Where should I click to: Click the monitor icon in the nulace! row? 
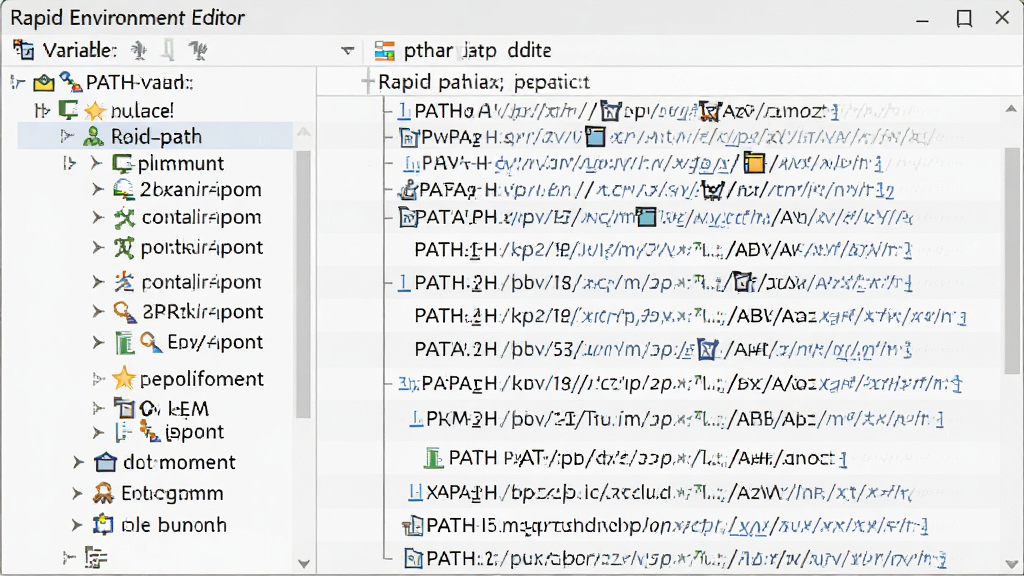[68, 110]
